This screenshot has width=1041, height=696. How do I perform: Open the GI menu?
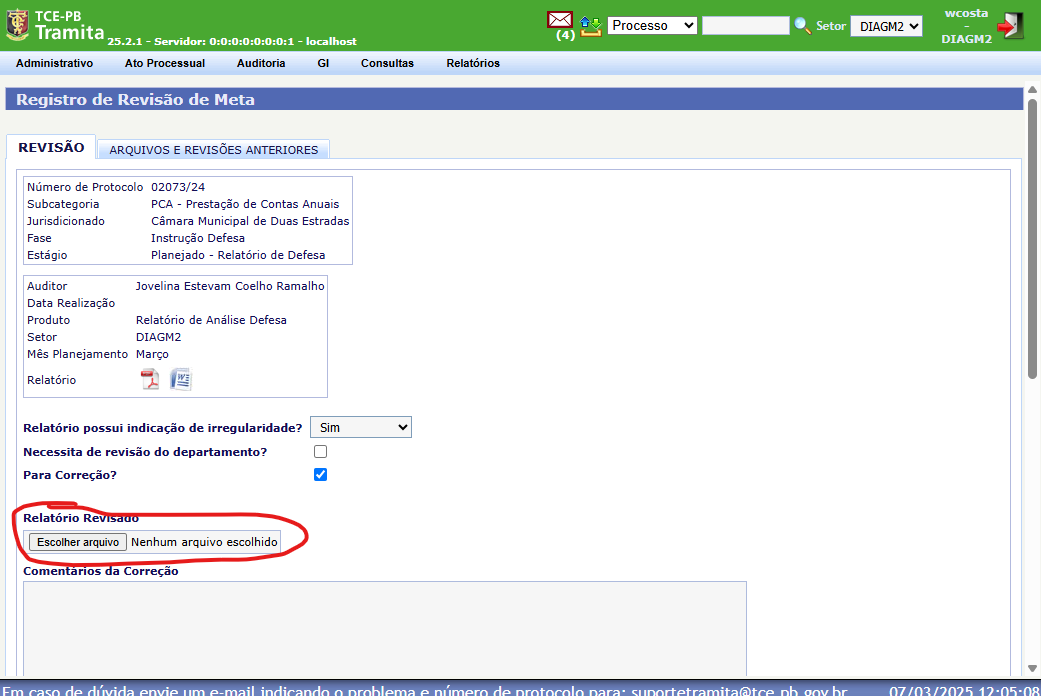click(x=323, y=63)
